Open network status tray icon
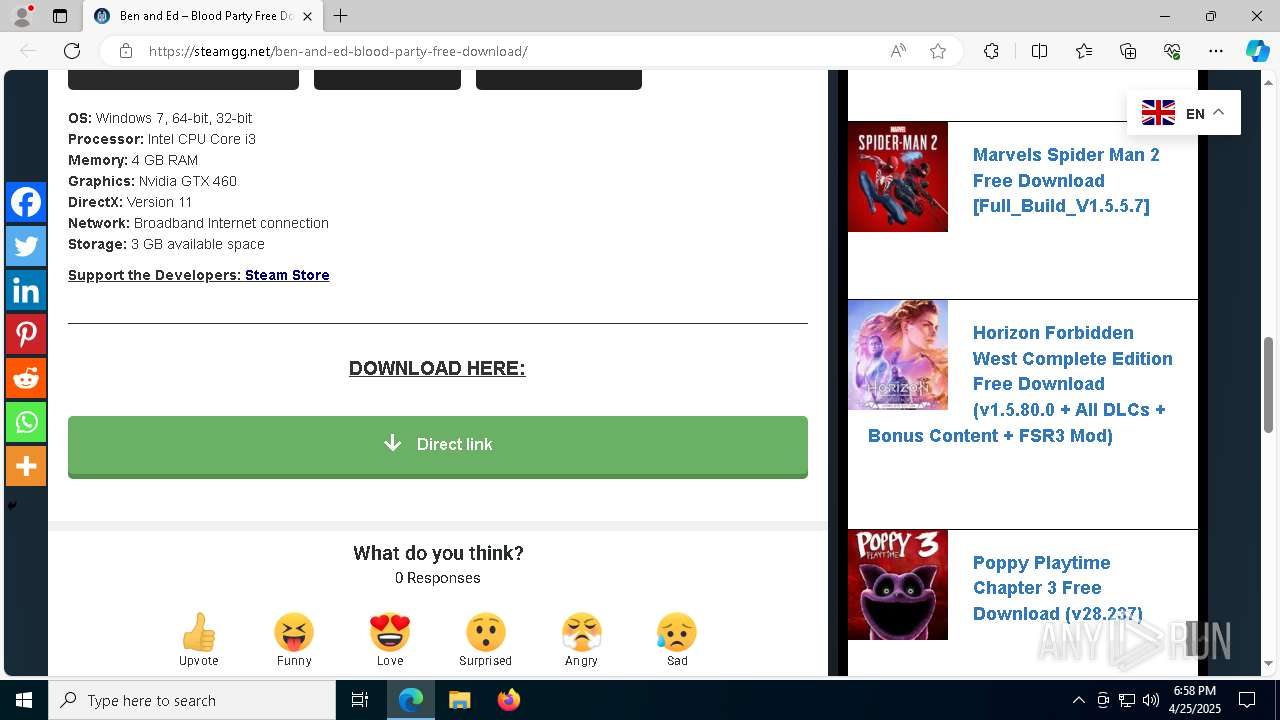 pyautogui.click(x=1127, y=700)
